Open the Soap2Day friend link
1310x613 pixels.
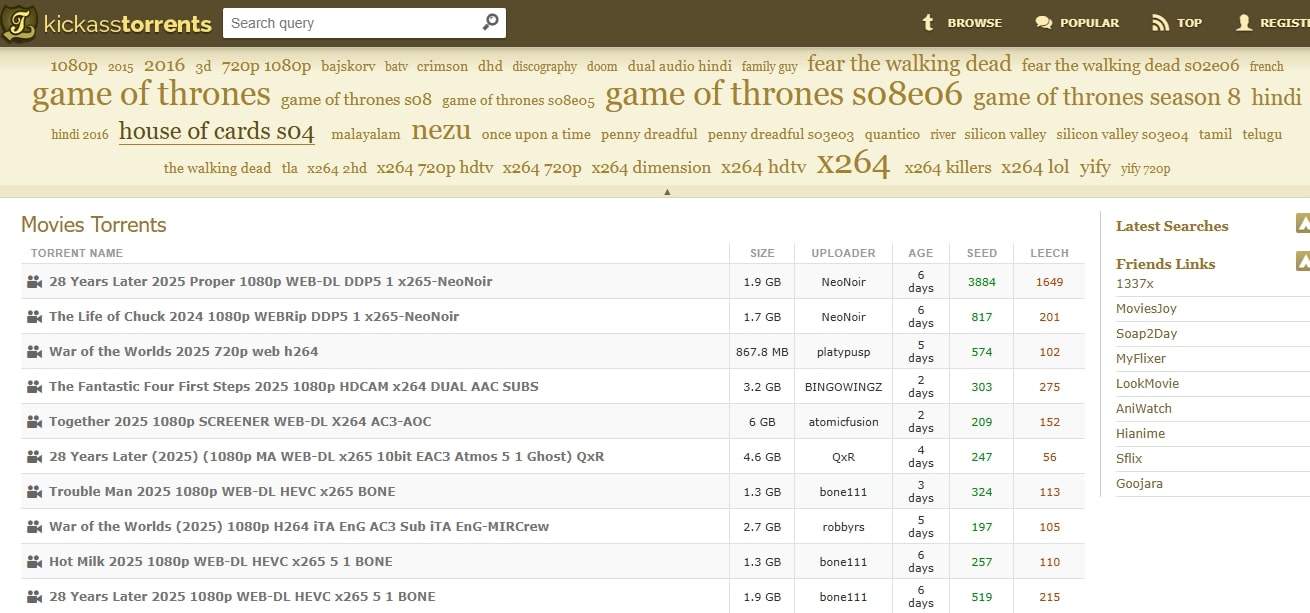pyautogui.click(x=1146, y=333)
